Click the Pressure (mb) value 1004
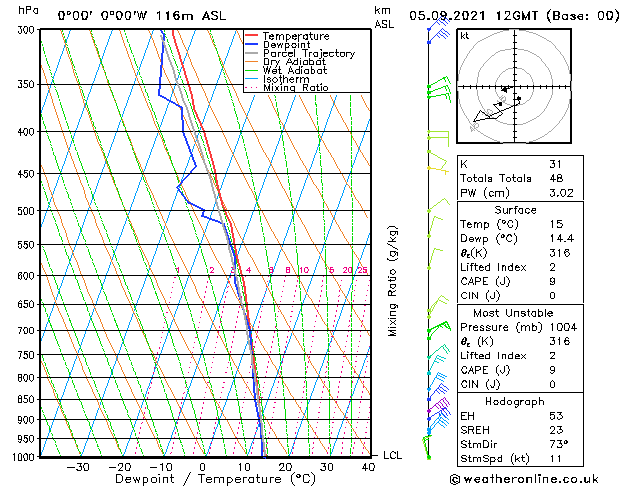Viewport: 629px width, 486px height. click(x=563, y=327)
